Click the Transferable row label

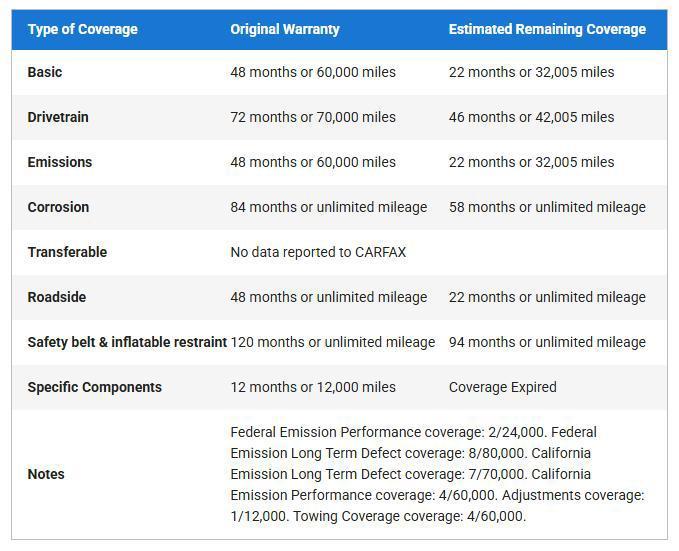(x=67, y=252)
